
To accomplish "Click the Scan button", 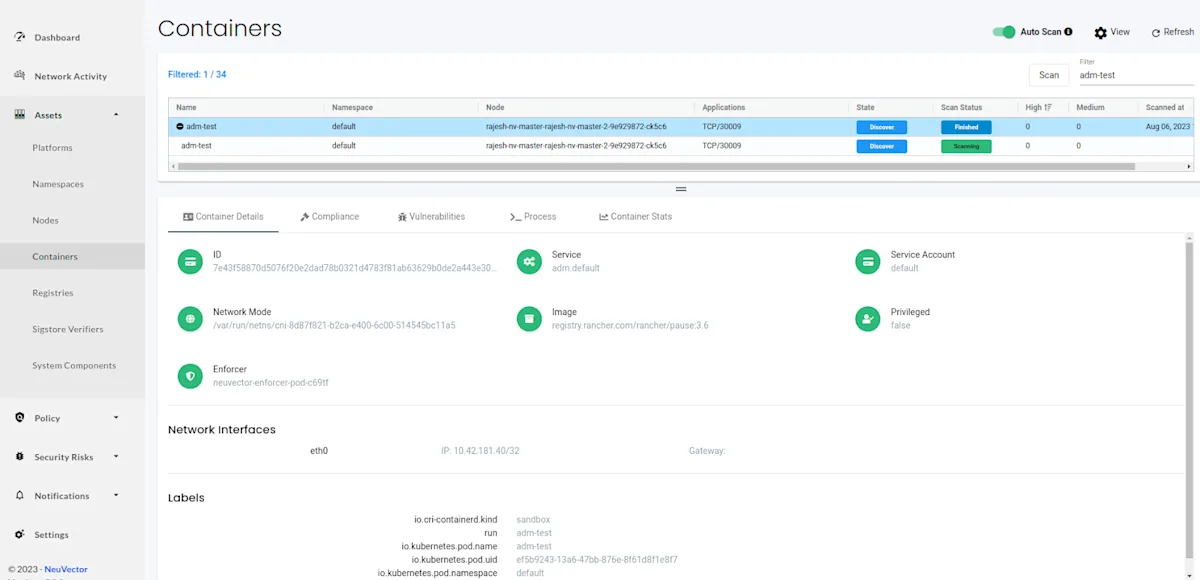I will [1049, 75].
